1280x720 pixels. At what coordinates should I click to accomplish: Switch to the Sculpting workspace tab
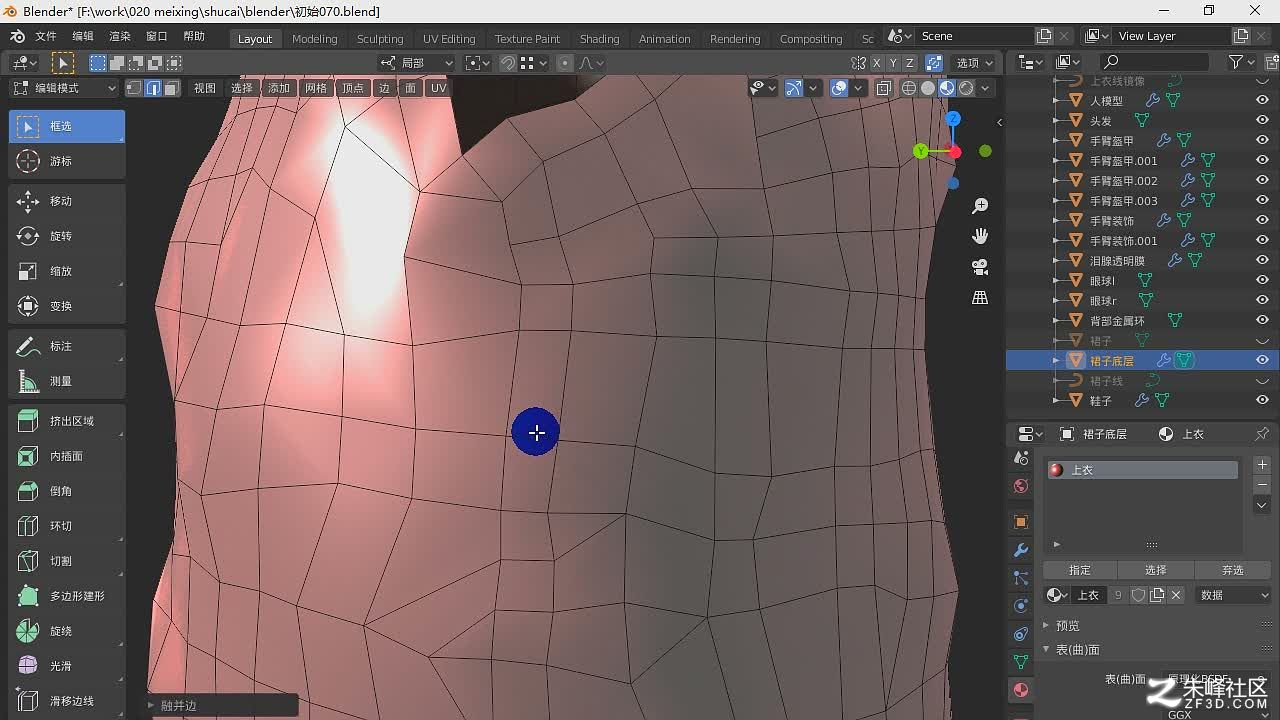[x=380, y=39]
